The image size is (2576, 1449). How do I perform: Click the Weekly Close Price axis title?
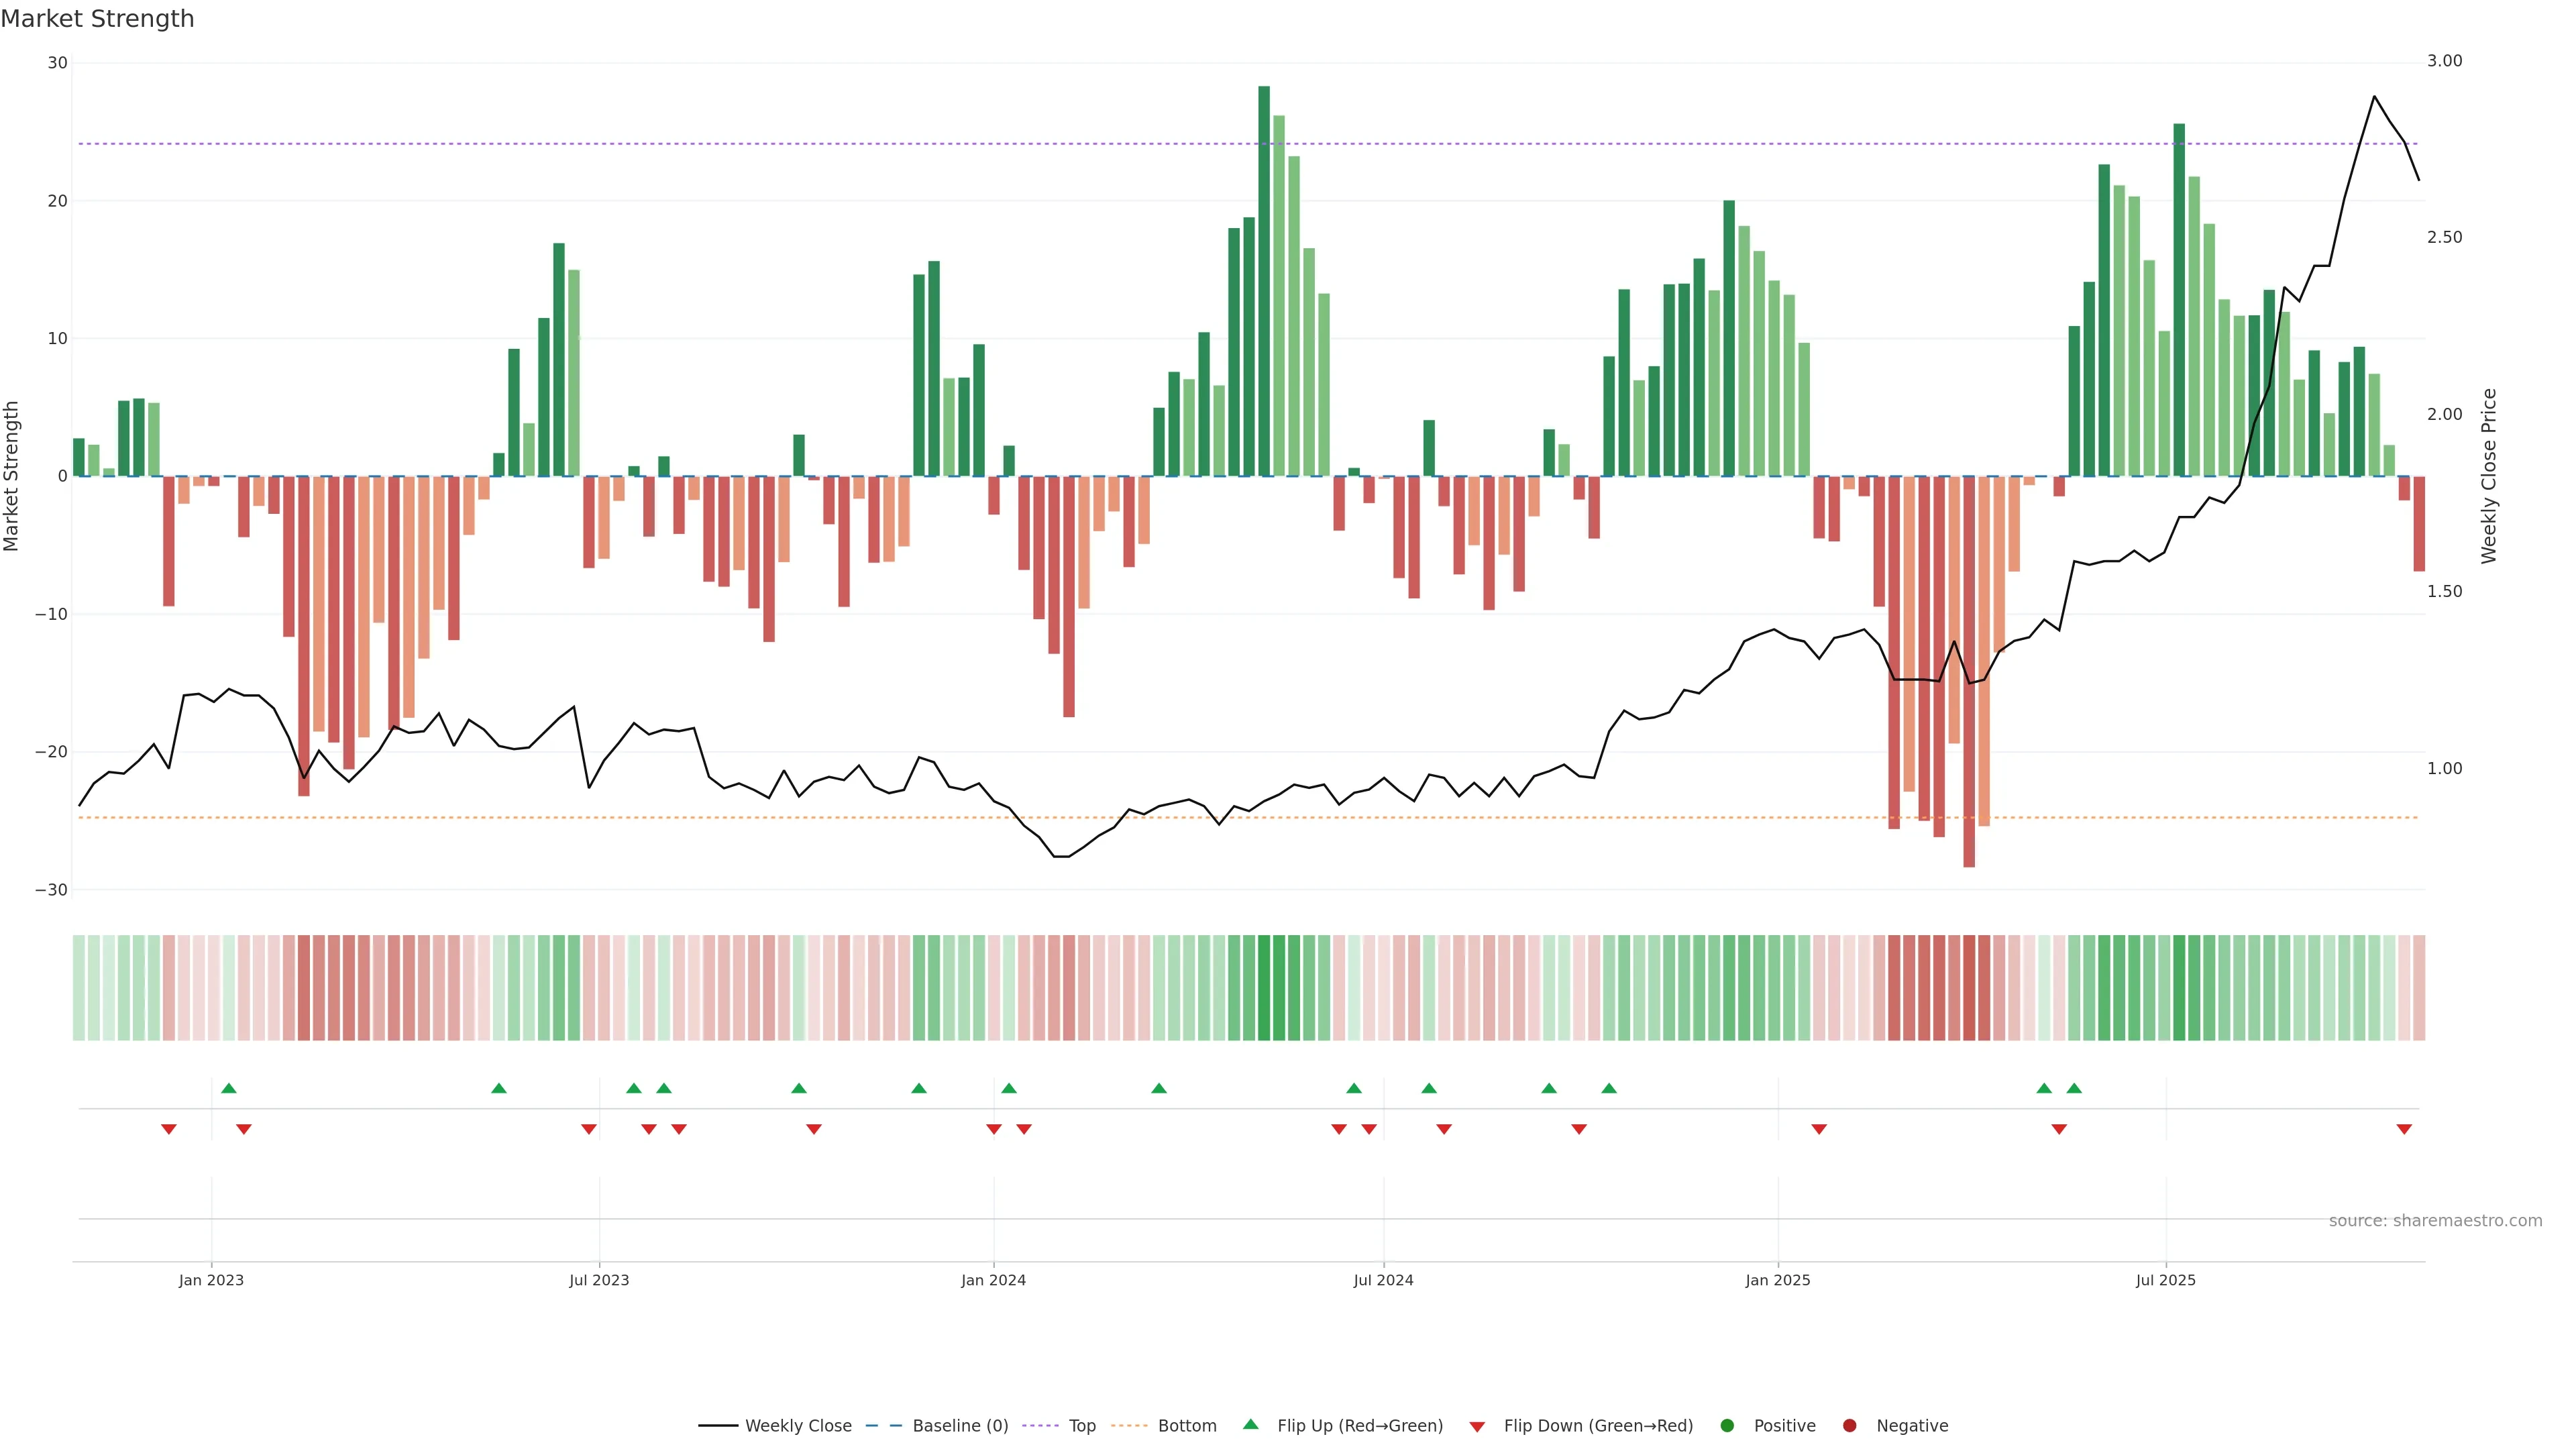pyautogui.click(x=2489, y=476)
